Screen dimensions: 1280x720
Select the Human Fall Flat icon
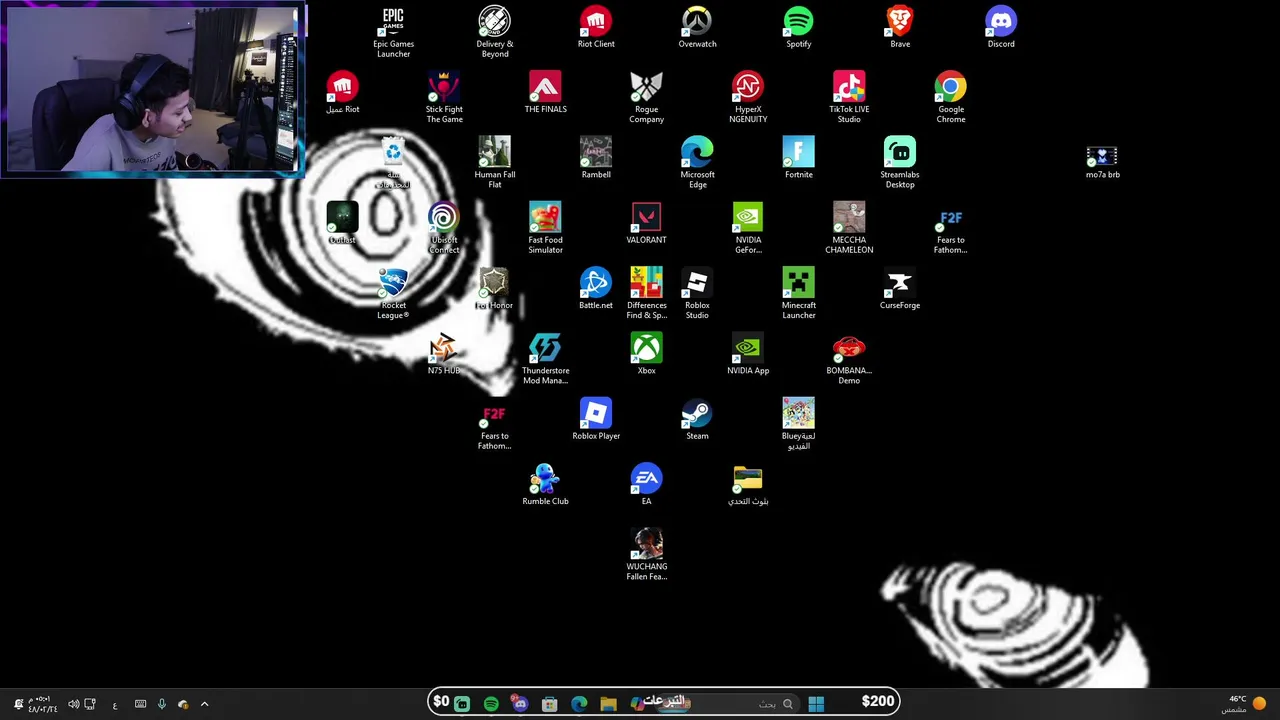[x=495, y=163]
